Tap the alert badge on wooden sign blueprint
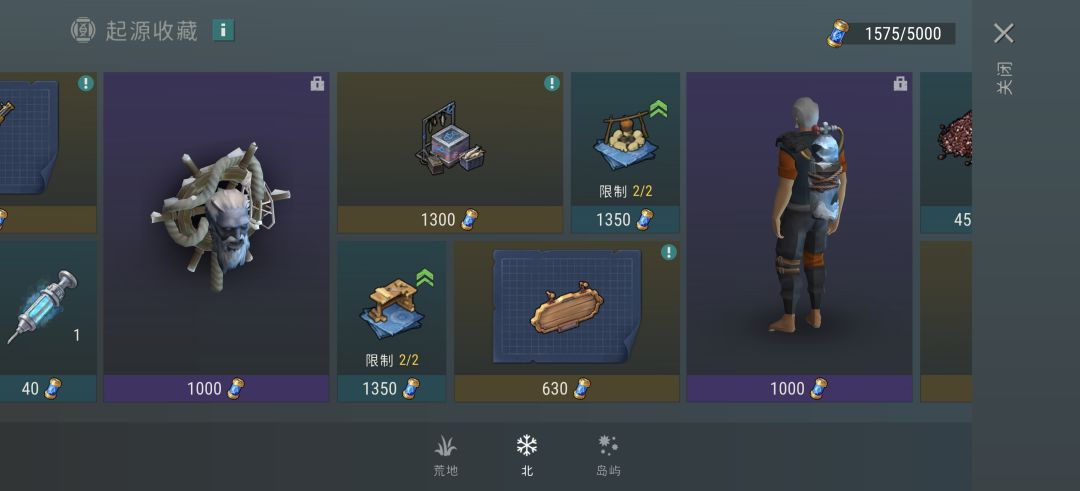The width and height of the screenshot is (1080, 491). [668, 252]
